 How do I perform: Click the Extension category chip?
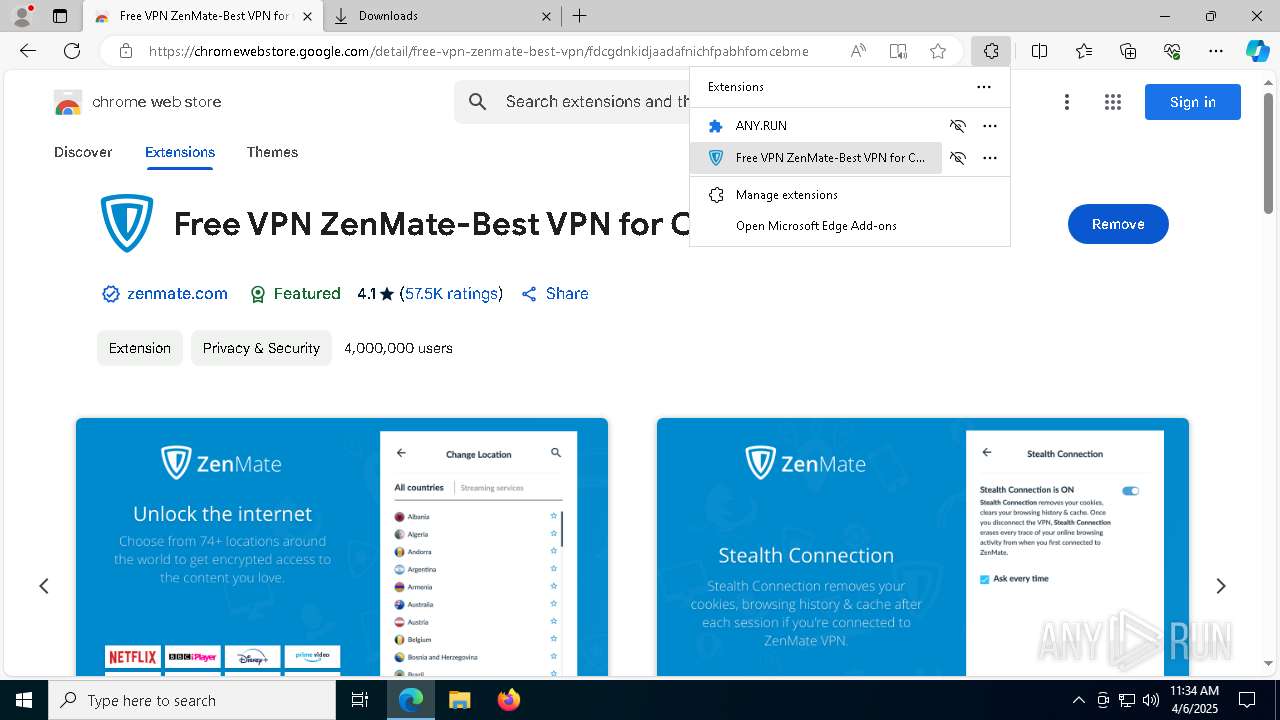(140, 348)
